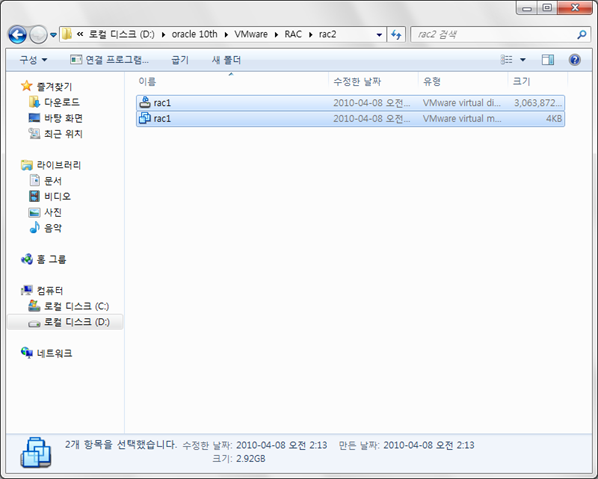This screenshot has height=479, width=598.
Task: Create new folder with 새 폴더
Action: coord(226,60)
